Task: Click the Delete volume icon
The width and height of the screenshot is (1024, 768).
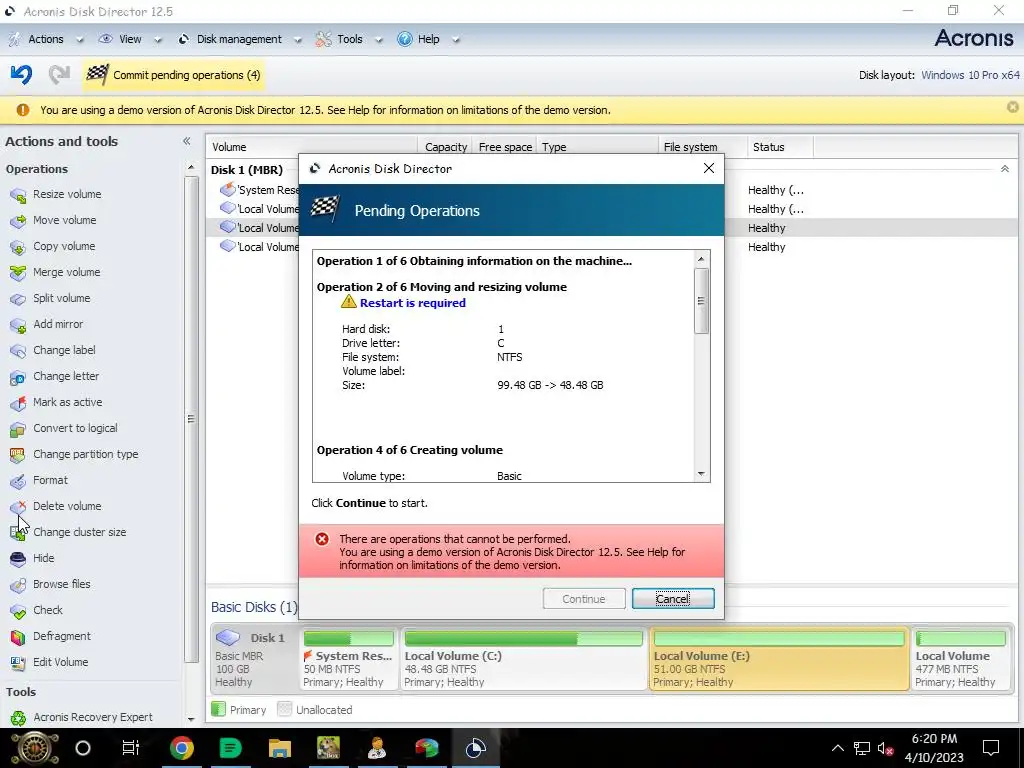Action: pyautogui.click(x=18, y=507)
